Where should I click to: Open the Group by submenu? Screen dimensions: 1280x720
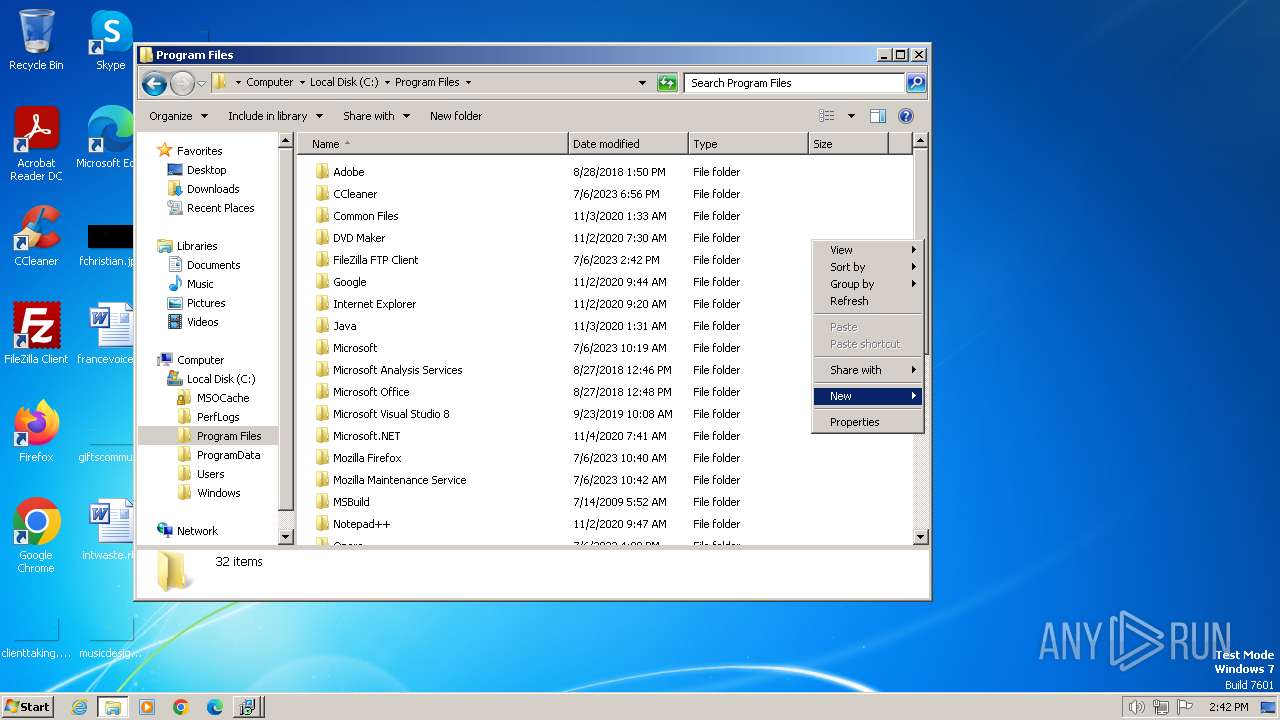click(x=867, y=284)
